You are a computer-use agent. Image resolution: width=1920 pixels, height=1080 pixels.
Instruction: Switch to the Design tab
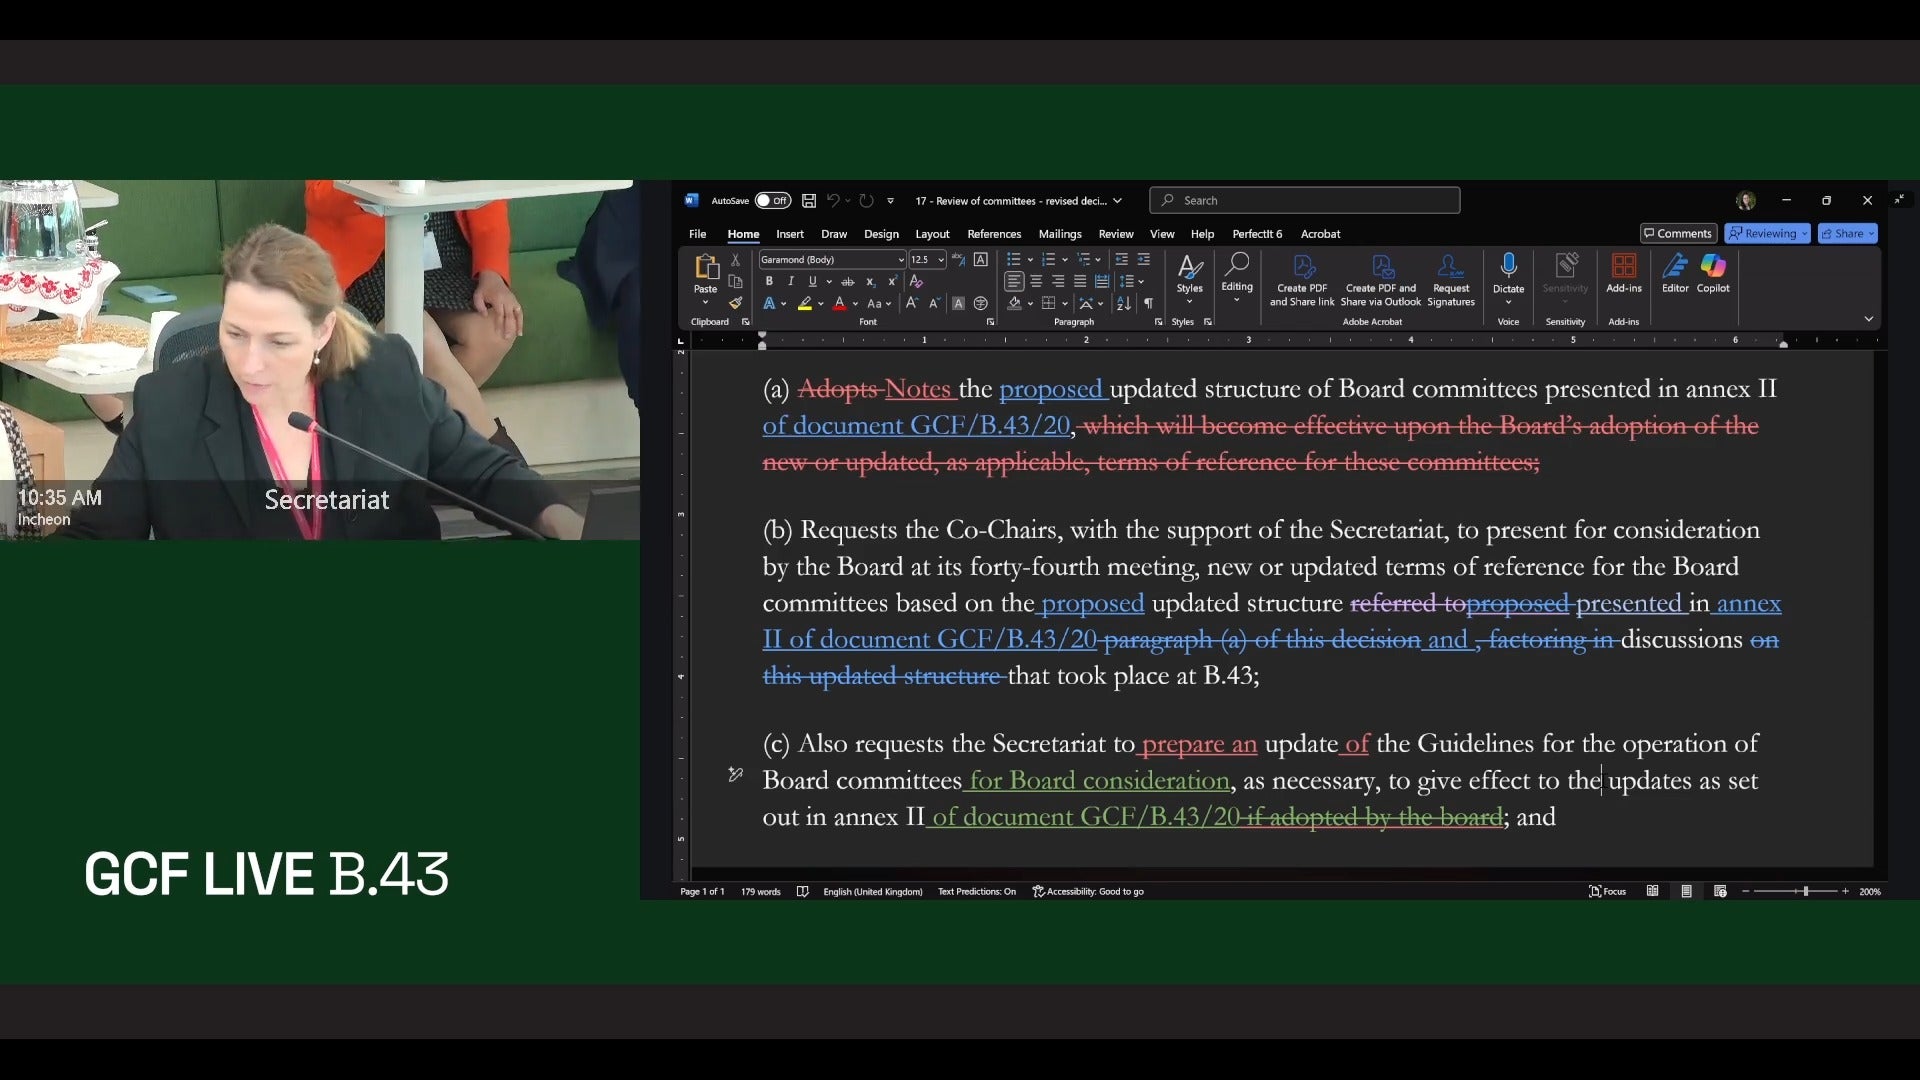(x=881, y=234)
